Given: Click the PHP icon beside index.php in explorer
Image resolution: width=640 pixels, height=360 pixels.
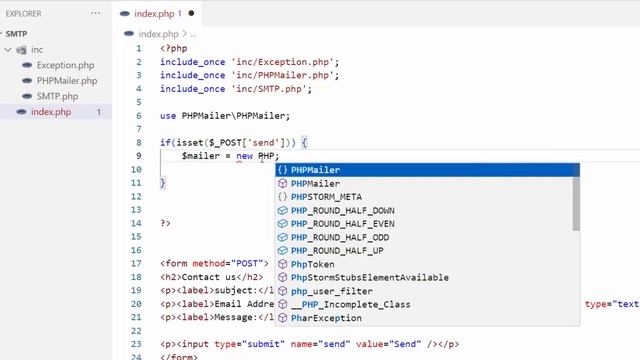Looking at the screenshot, I should click(x=21, y=112).
